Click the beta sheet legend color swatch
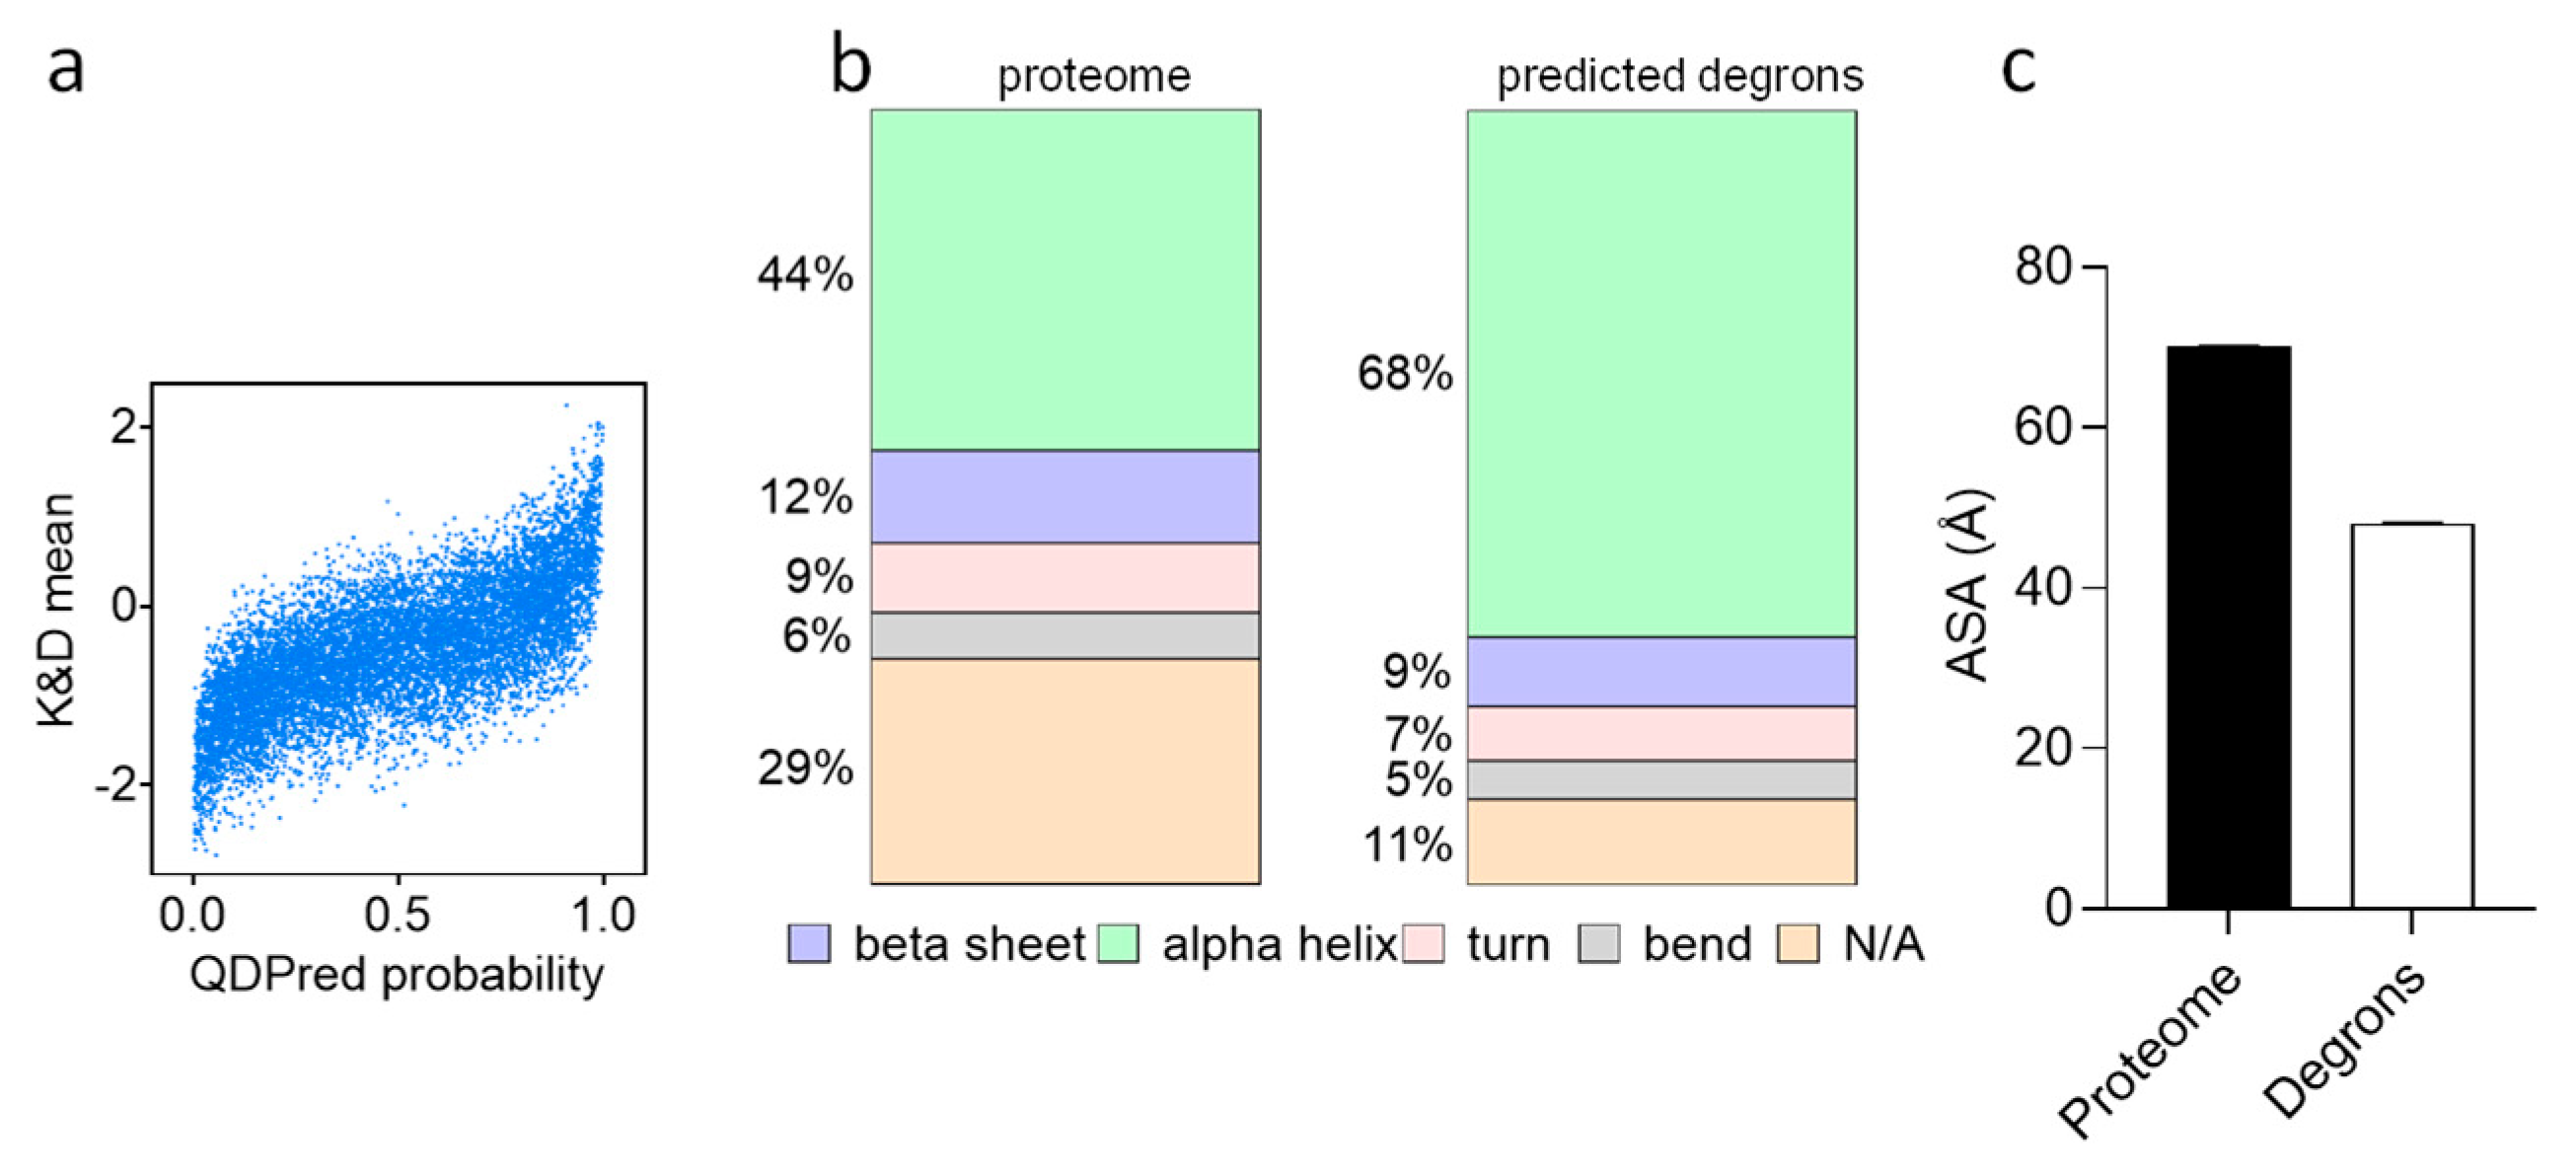Viewport: 2576px width, 1176px height. (808, 943)
